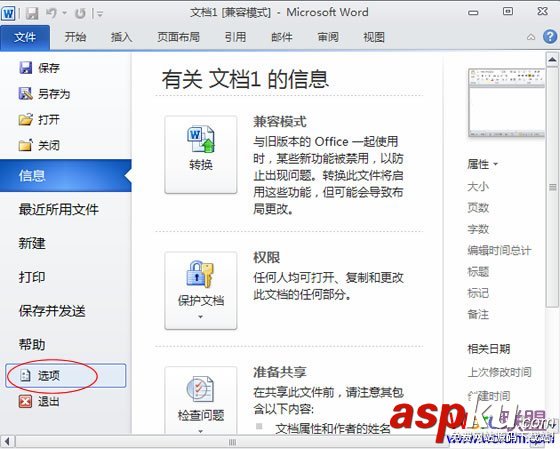This screenshot has height=449, width=560.
Task: Open the 保护文档 dropdown button
Action: (x=201, y=291)
